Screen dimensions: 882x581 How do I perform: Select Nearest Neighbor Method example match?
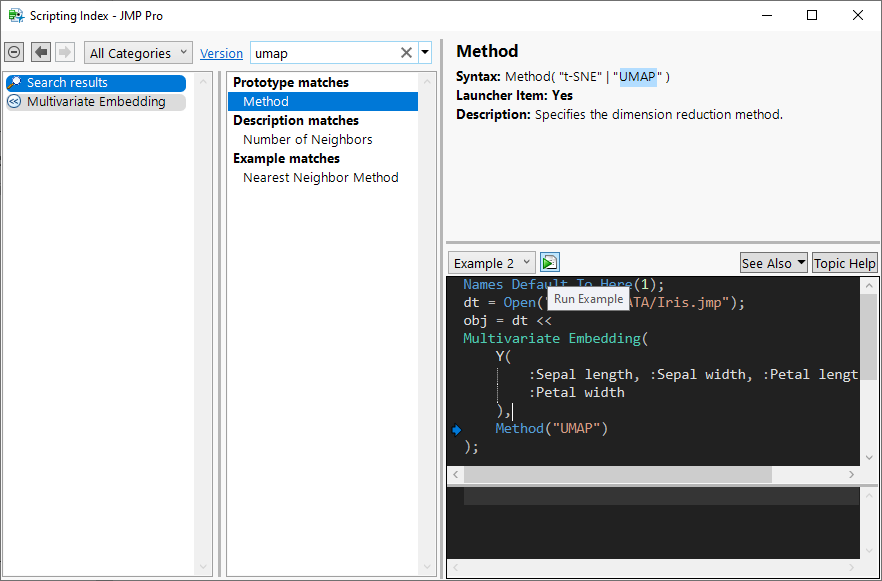click(320, 178)
